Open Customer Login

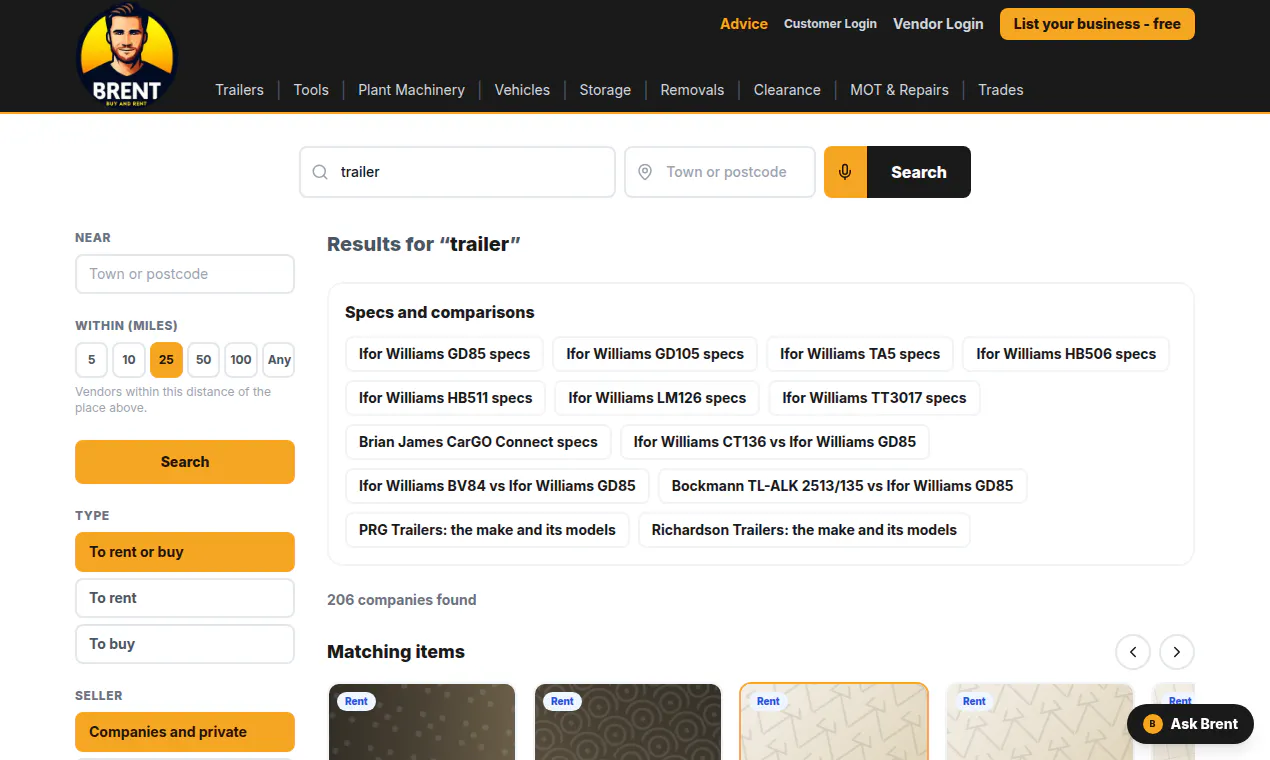(x=830, y=24)
